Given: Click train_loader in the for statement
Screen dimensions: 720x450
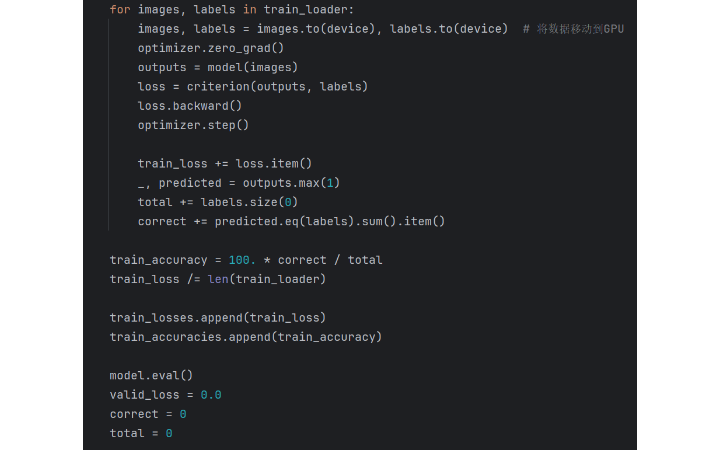Looking at the screenshot, I should [305, 10].
